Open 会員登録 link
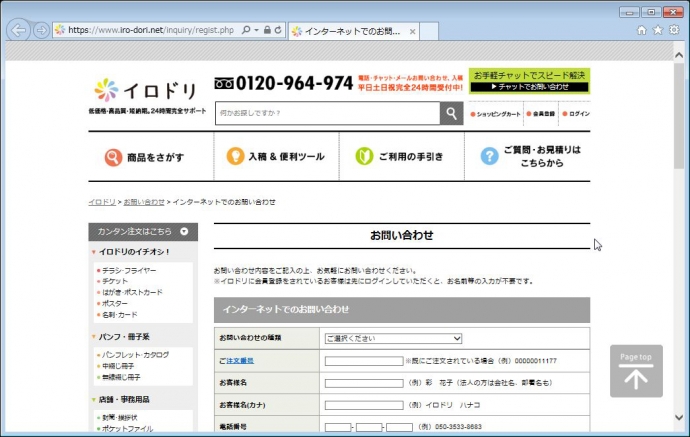 541,114
